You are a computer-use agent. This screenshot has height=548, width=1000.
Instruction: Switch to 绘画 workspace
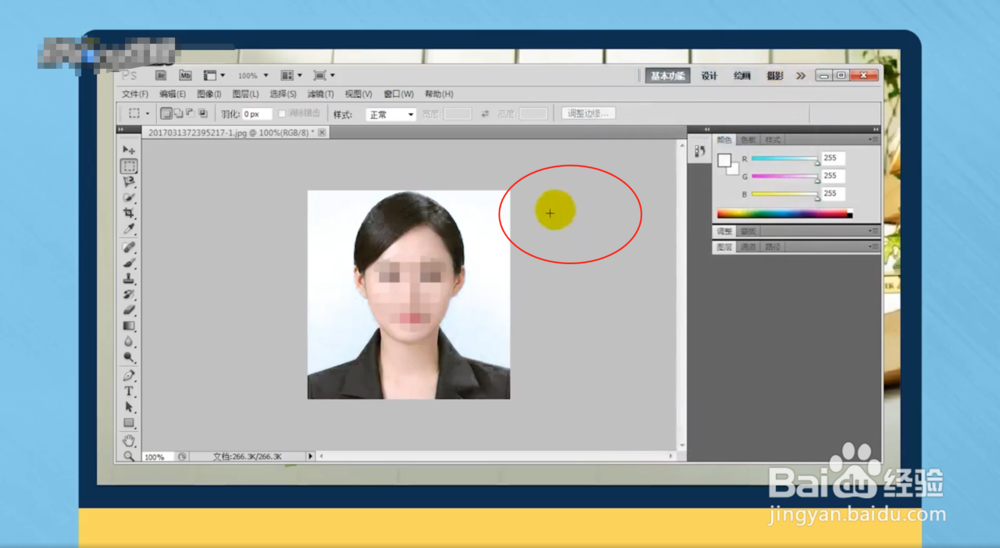pos(742,76)
